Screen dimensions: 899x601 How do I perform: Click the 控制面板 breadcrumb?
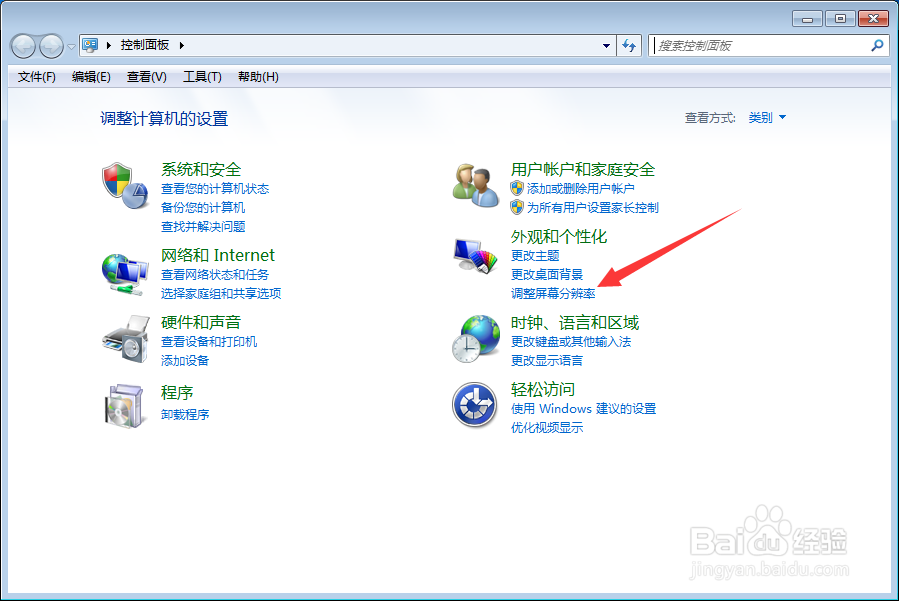pyautogui.click(x=144, y=45)
